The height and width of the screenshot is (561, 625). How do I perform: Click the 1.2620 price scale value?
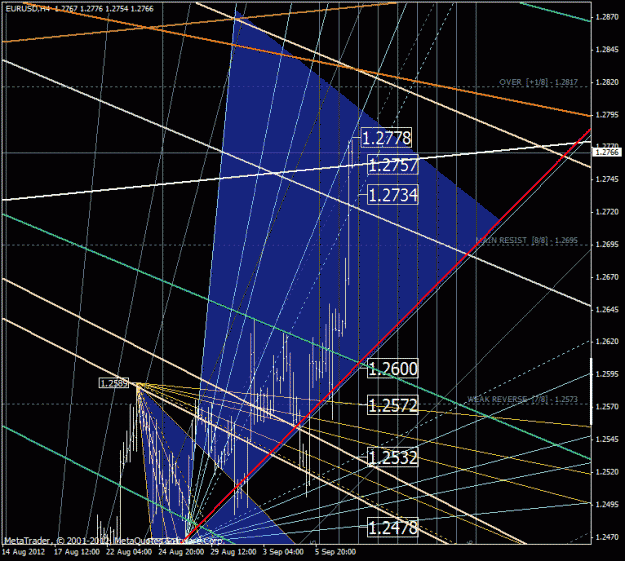[607, 342]
